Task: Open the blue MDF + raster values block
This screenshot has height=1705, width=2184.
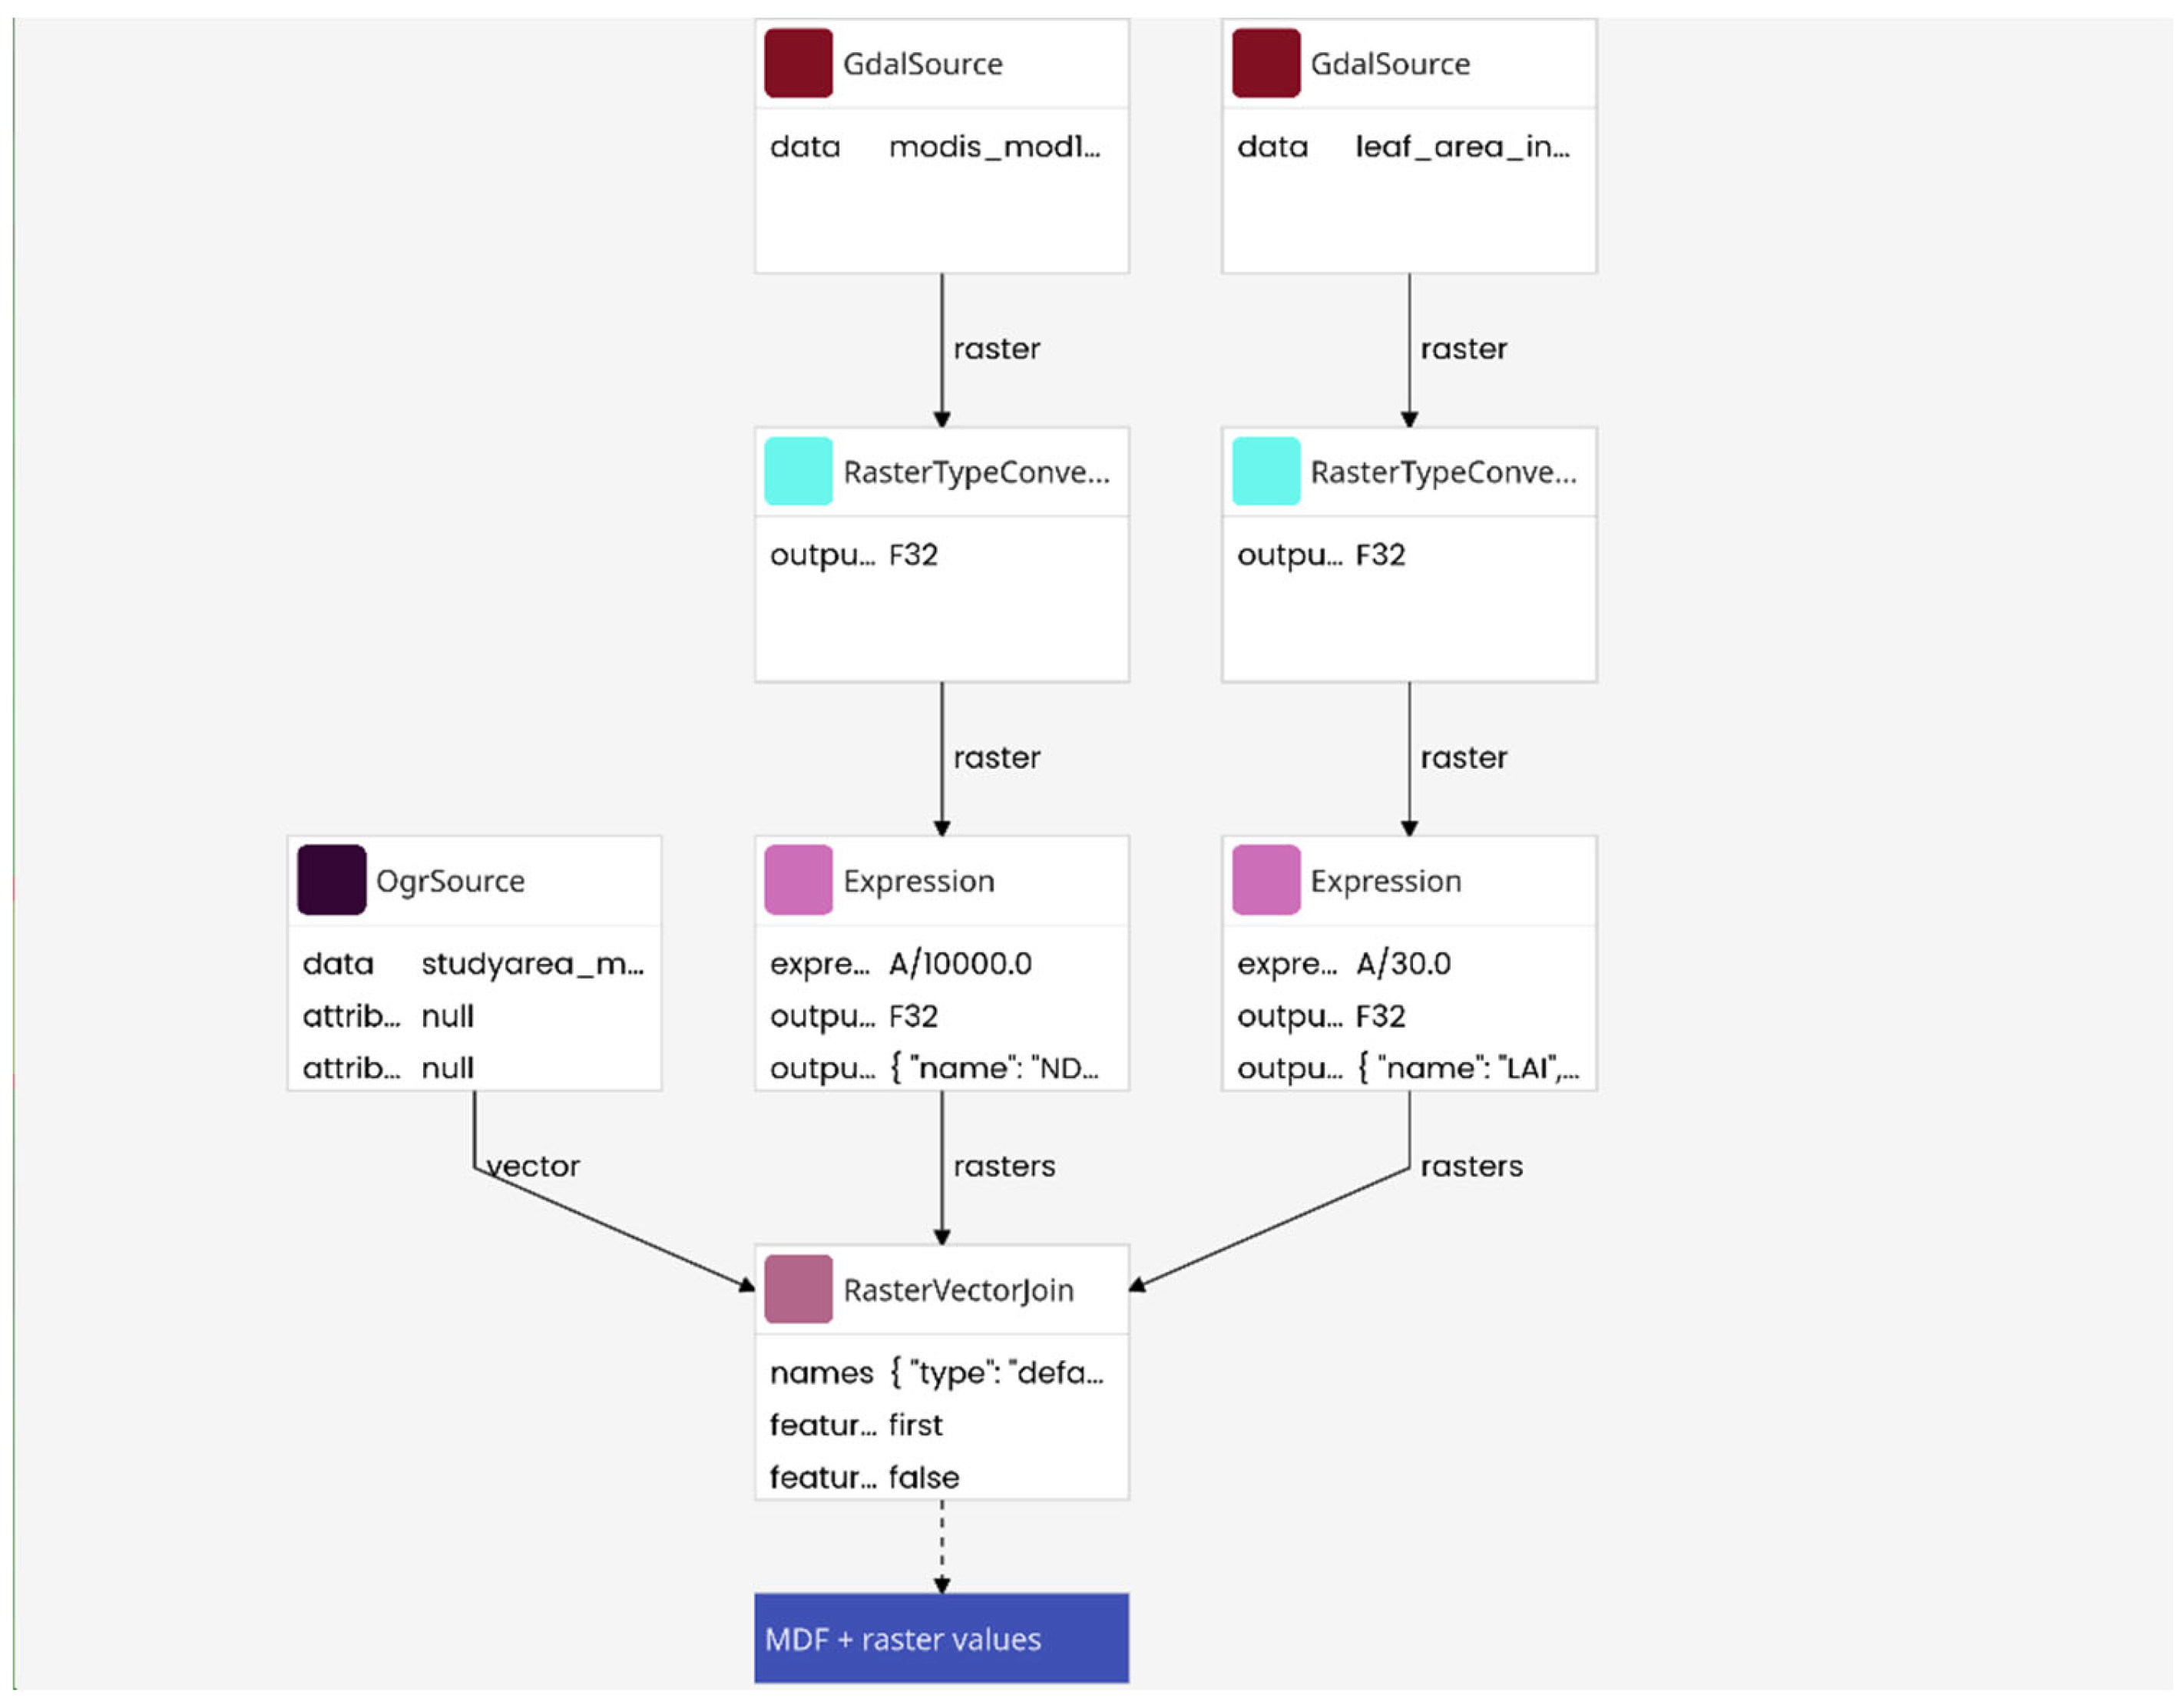Action: pos(941,1638)
